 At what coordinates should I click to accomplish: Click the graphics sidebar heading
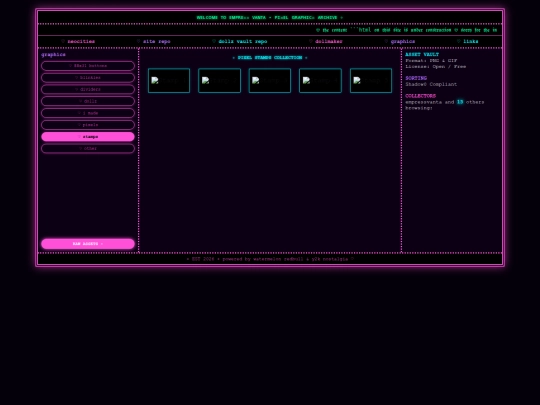53,54
